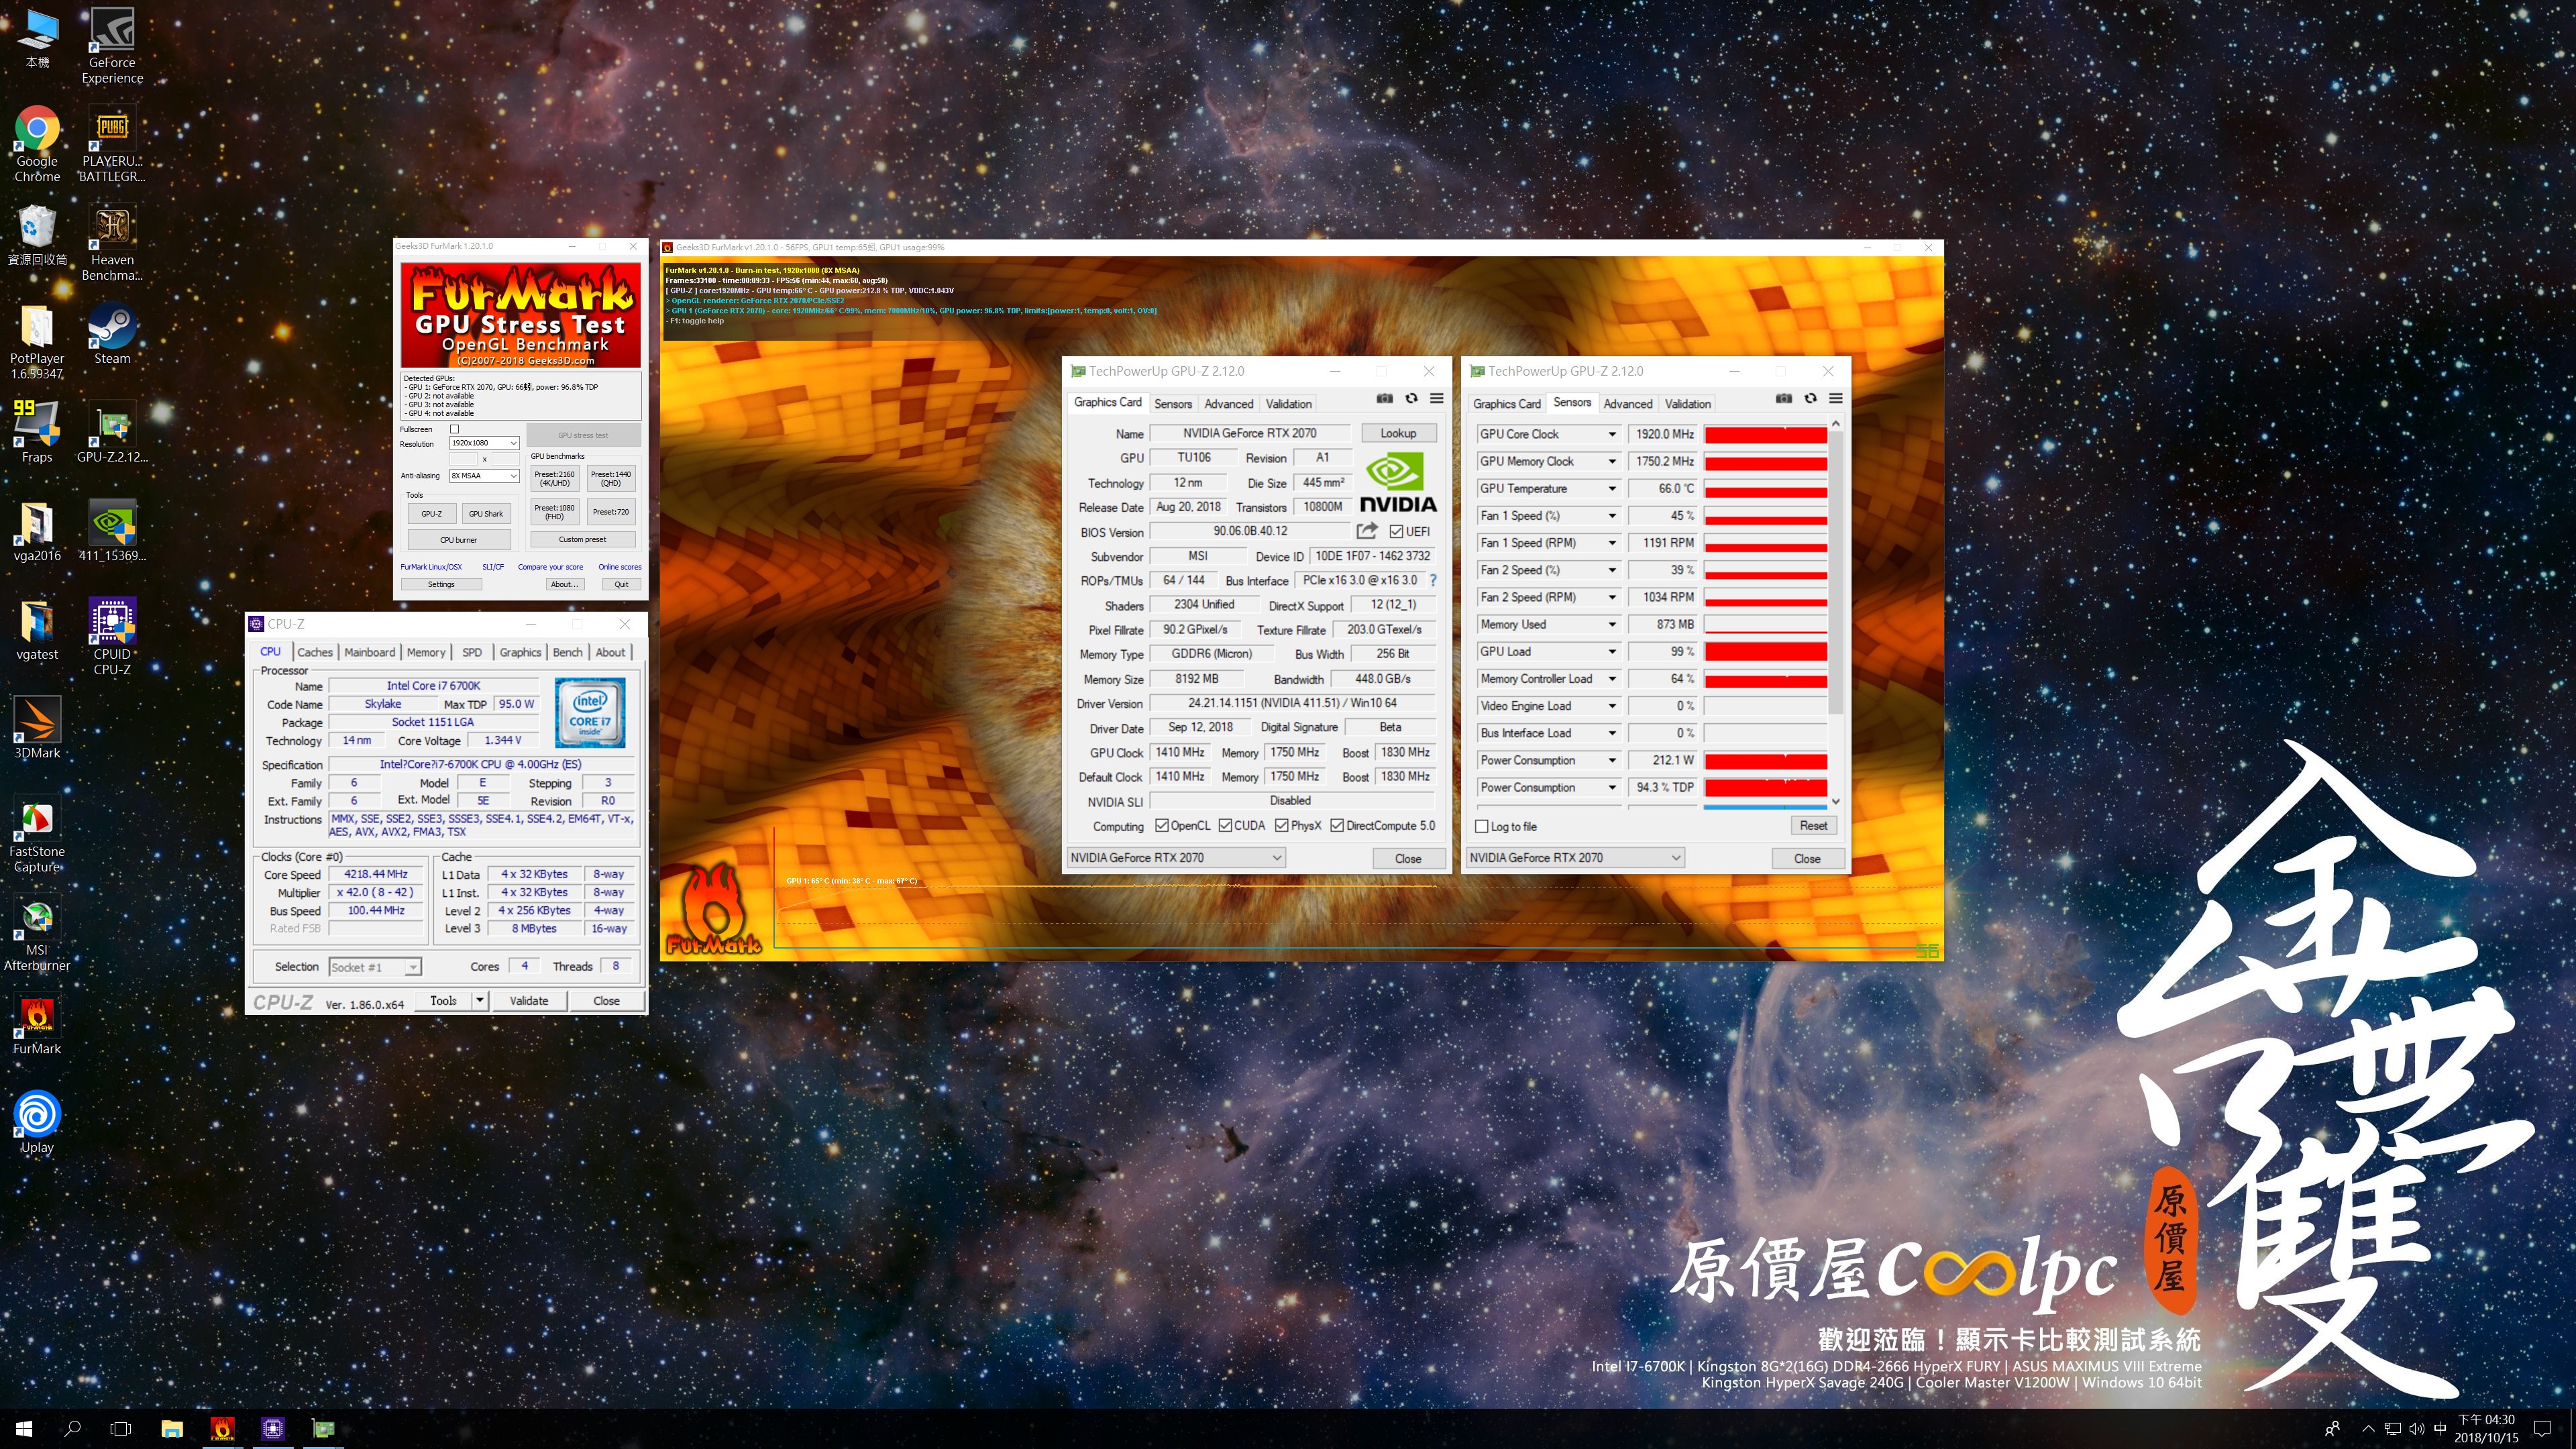Expand GPU Core Clock sensor dropdown
This screenshot has width=2576, height=1449.
[1612, 434]
